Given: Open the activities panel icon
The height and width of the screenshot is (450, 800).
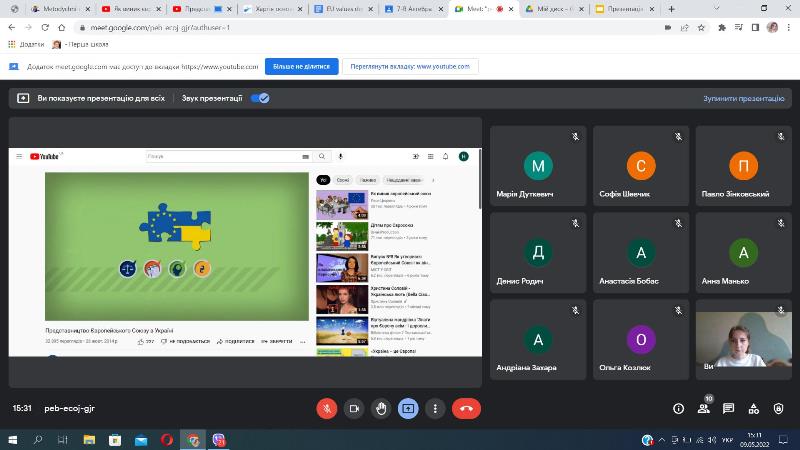Looking at the screenshot, I should tap(755, 408).
